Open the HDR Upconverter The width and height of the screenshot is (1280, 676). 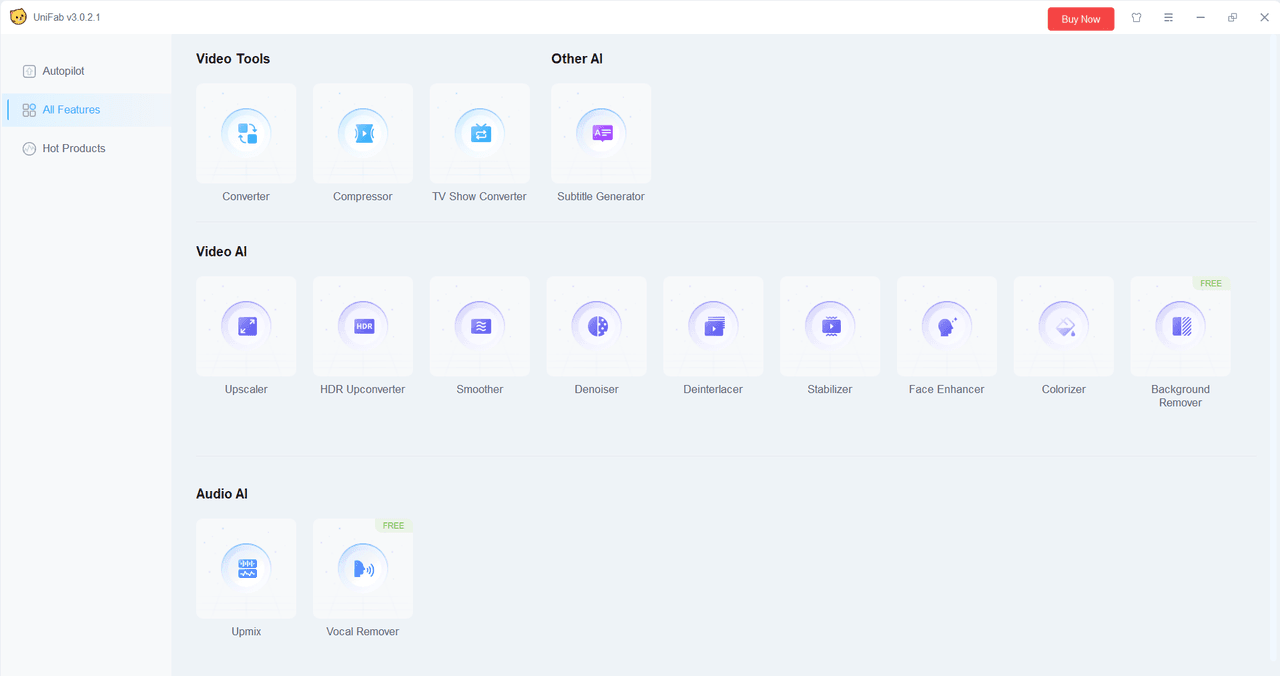tap(363, 326)
